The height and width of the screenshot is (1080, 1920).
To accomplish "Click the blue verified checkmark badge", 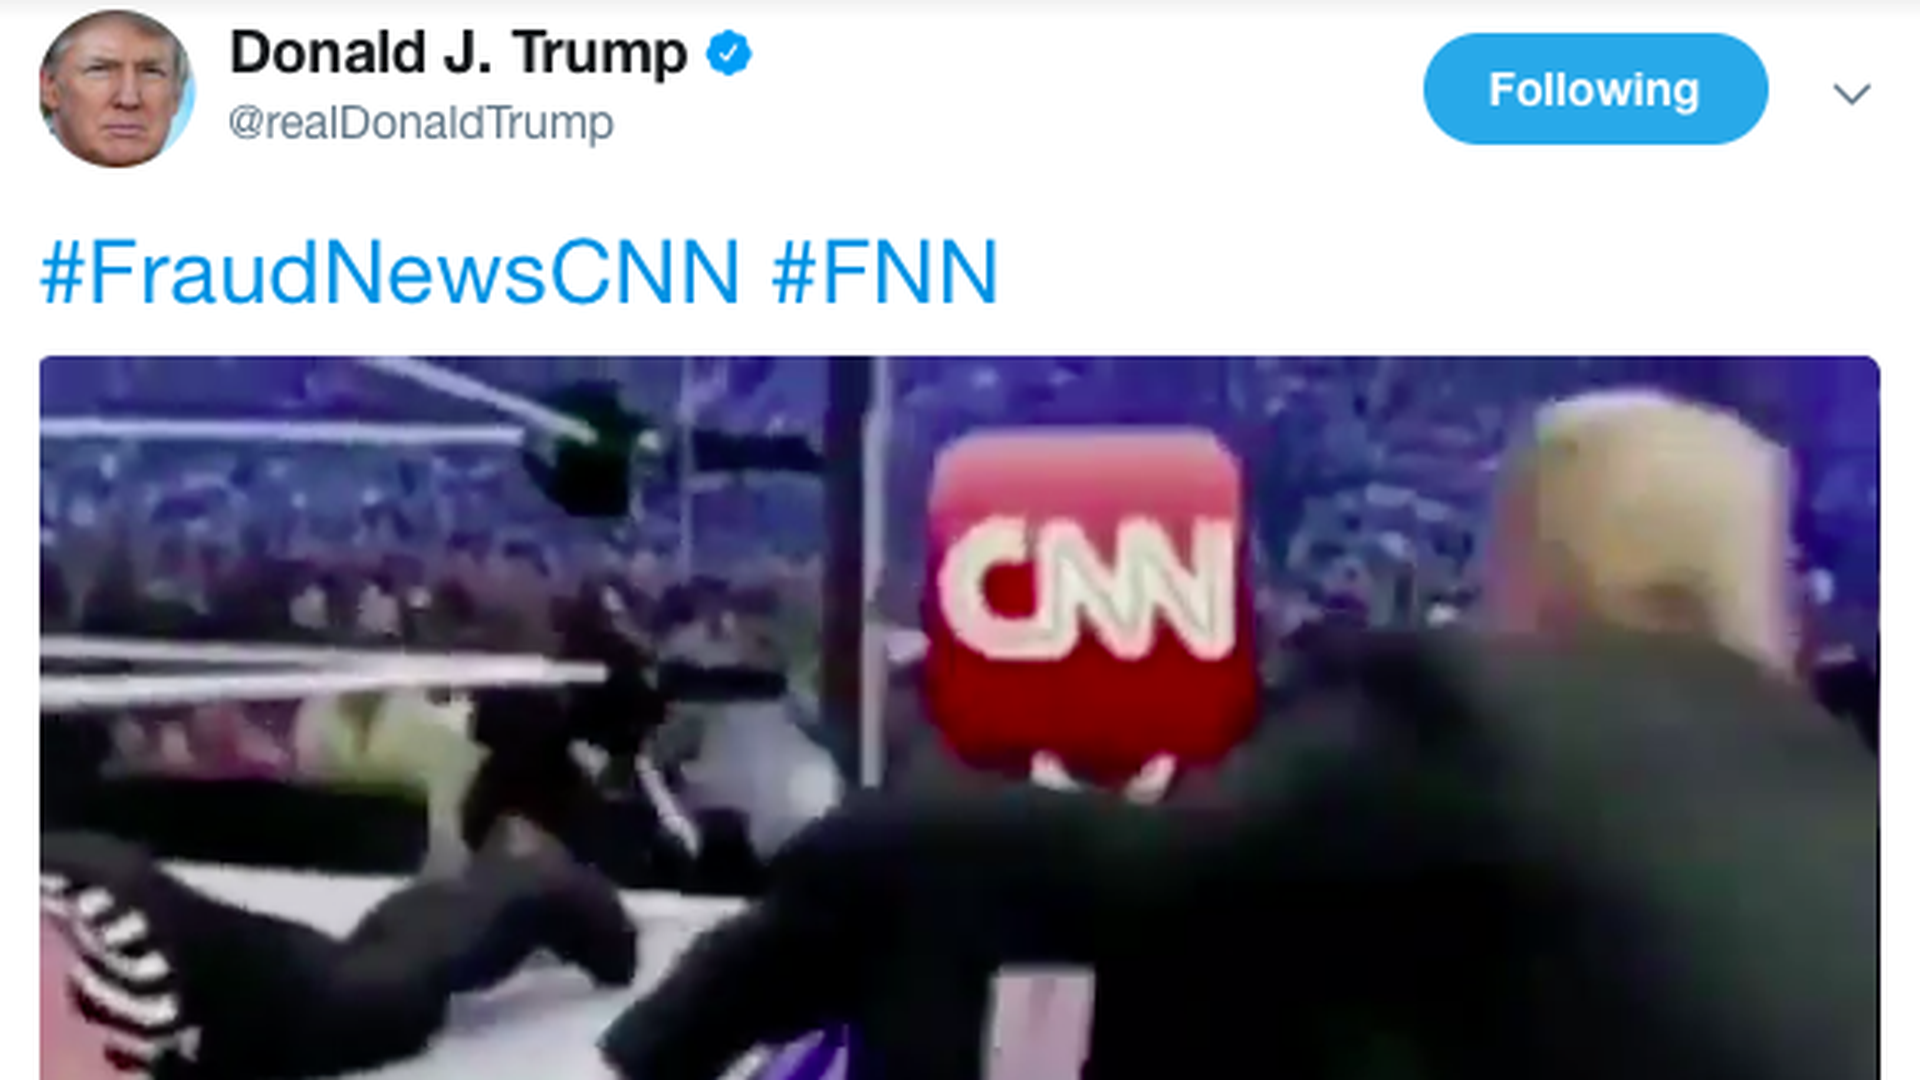I will (x=729, y=53).
